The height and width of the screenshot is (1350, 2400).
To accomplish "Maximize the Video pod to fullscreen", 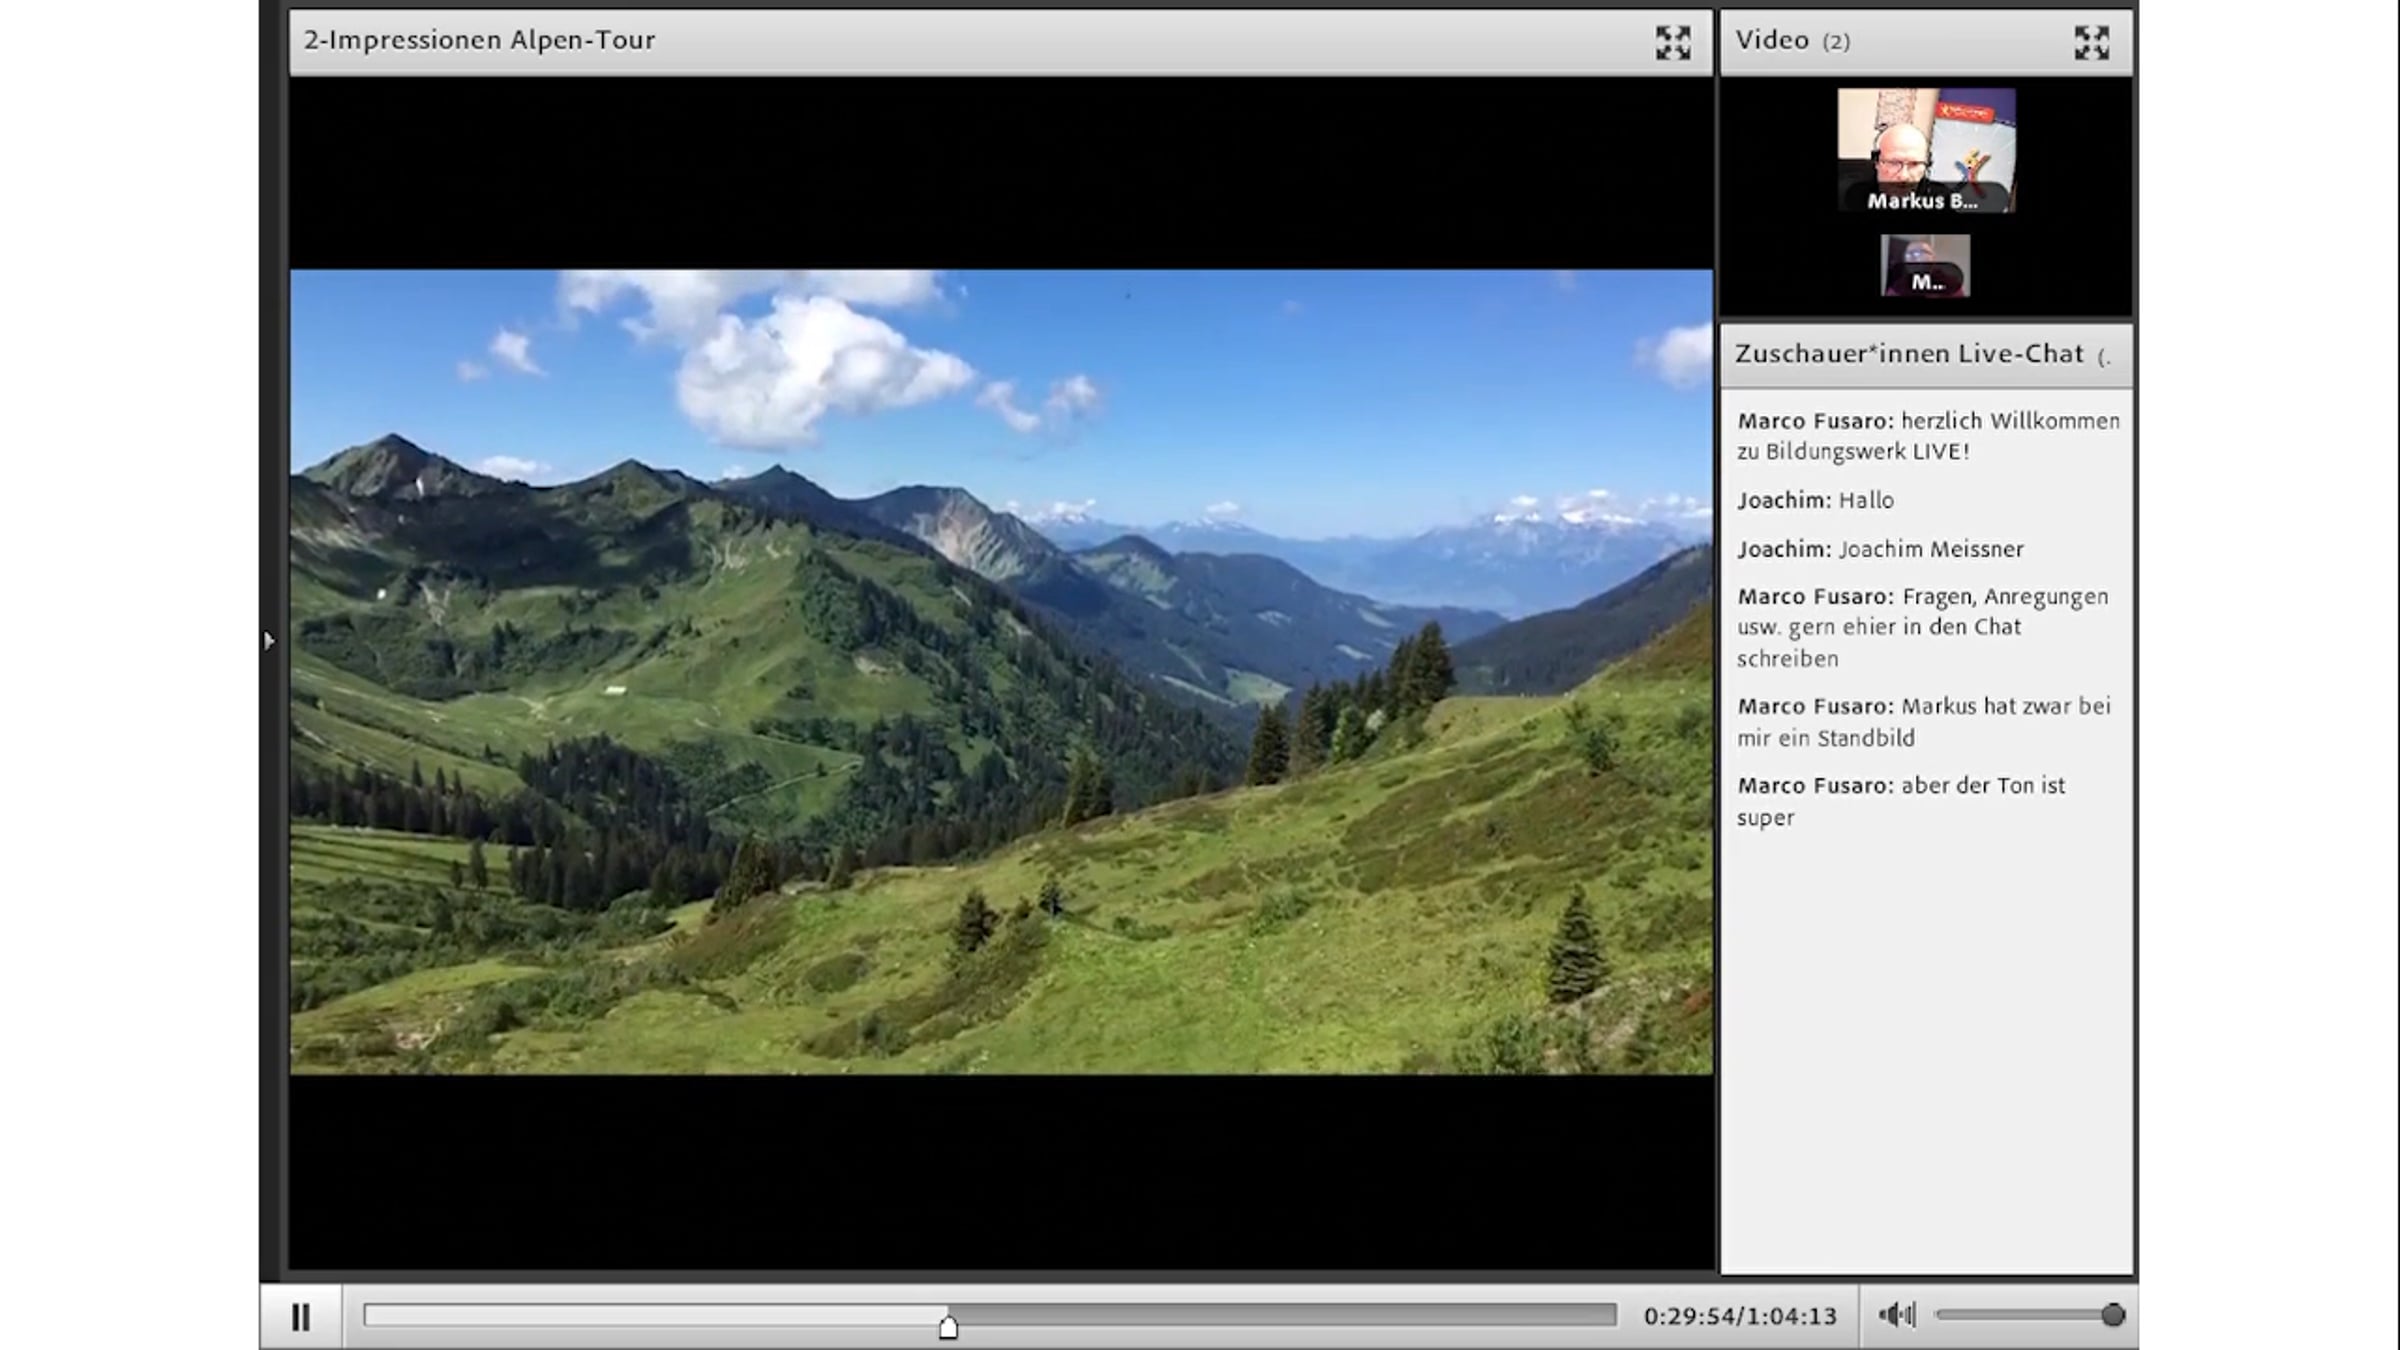I will (x=2091, y=42).
